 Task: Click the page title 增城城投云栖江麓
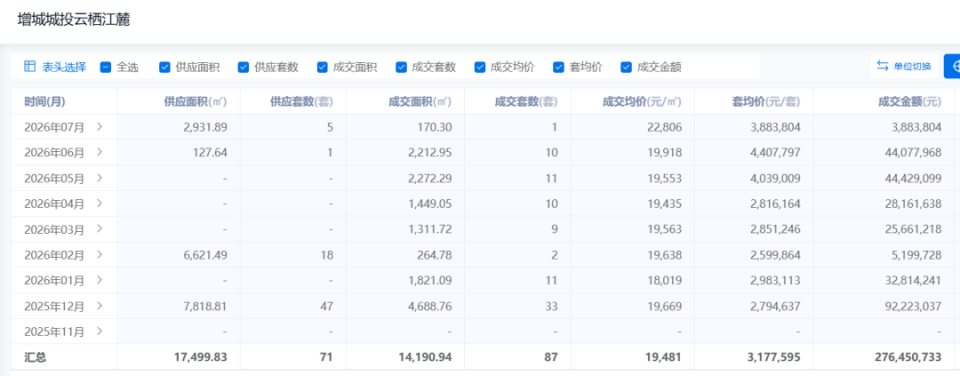[73, 20]
